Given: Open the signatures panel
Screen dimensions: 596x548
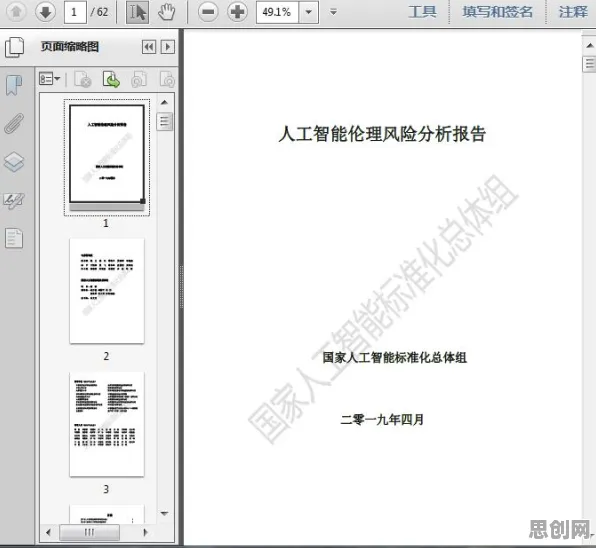Looking at the screenshot, I should pos(14,200).
